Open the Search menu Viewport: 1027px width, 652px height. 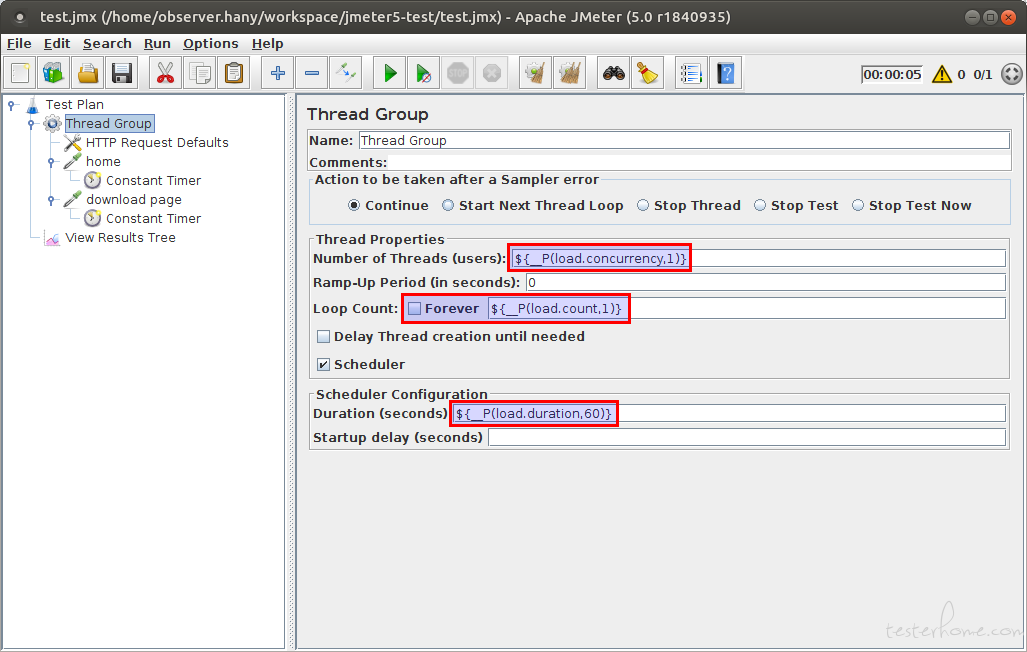(107, 44)
